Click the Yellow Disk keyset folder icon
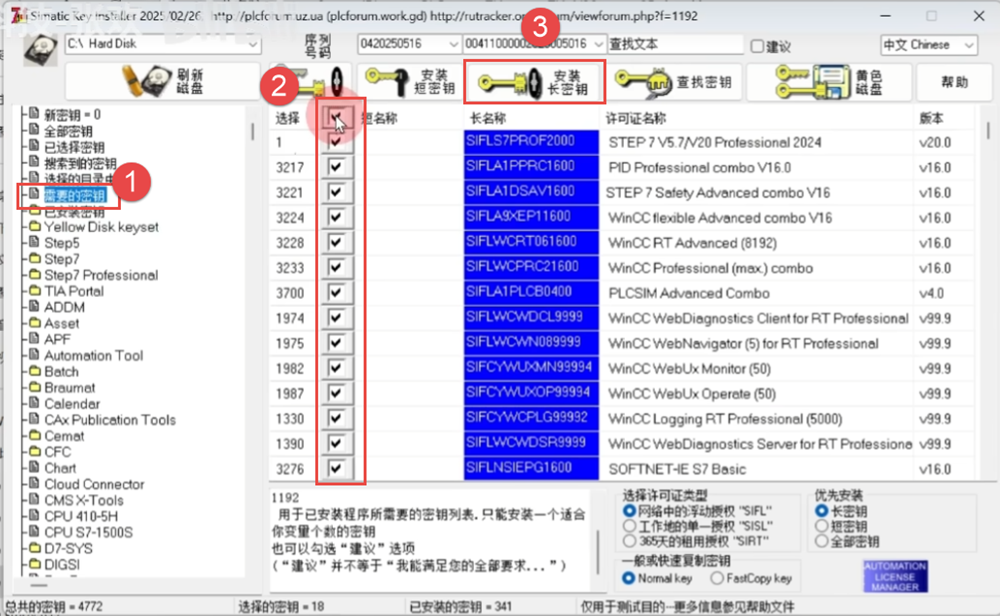 coord(34,226)
